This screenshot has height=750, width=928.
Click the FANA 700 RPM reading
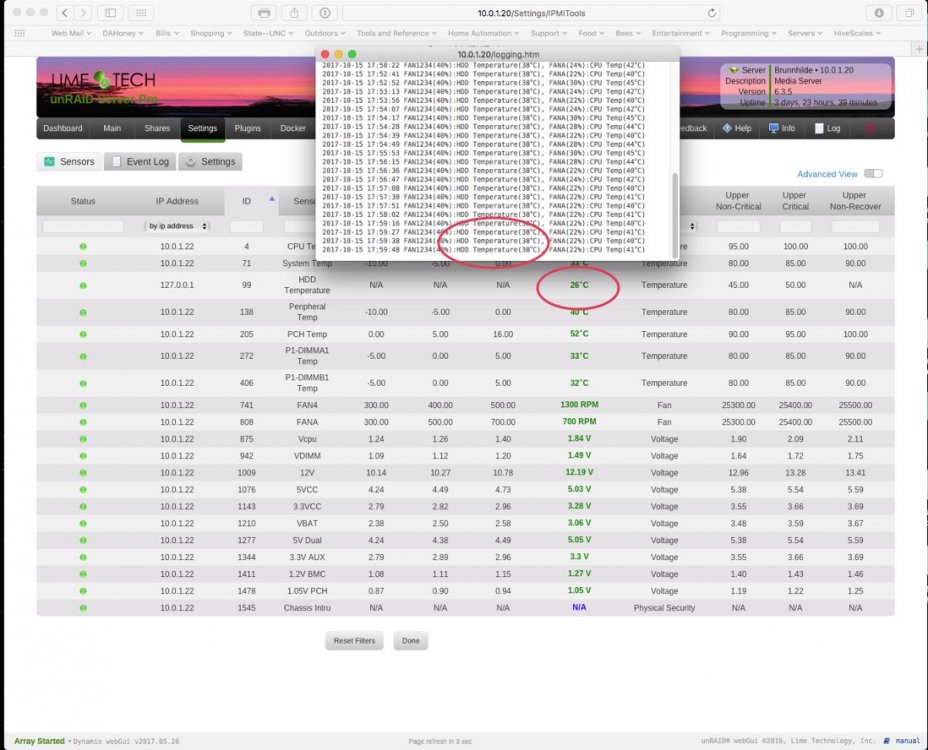click(x=579, y=421)
